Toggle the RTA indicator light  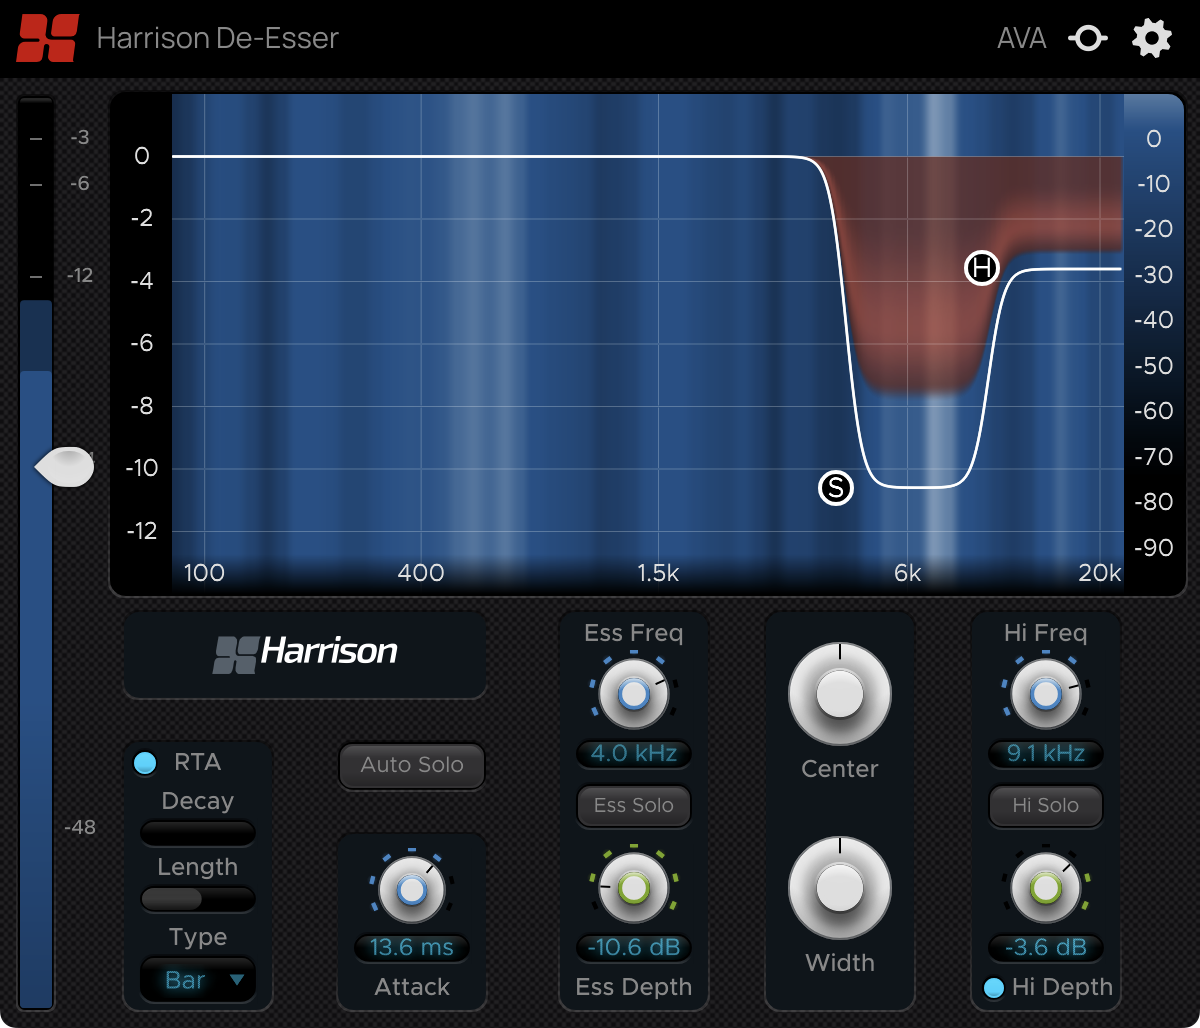[x=145, y=763]
